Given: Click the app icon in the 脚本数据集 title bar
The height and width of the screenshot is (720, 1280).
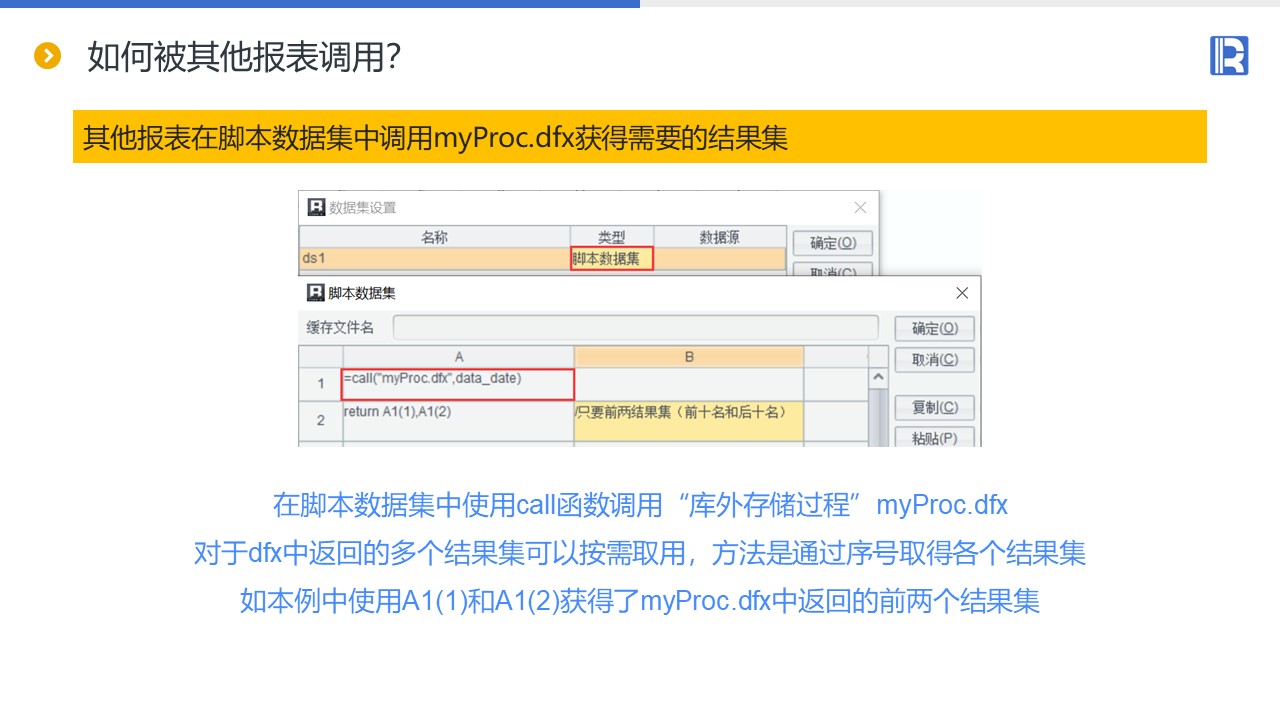Looking at the screenshot, I should (x=316, y=293).
